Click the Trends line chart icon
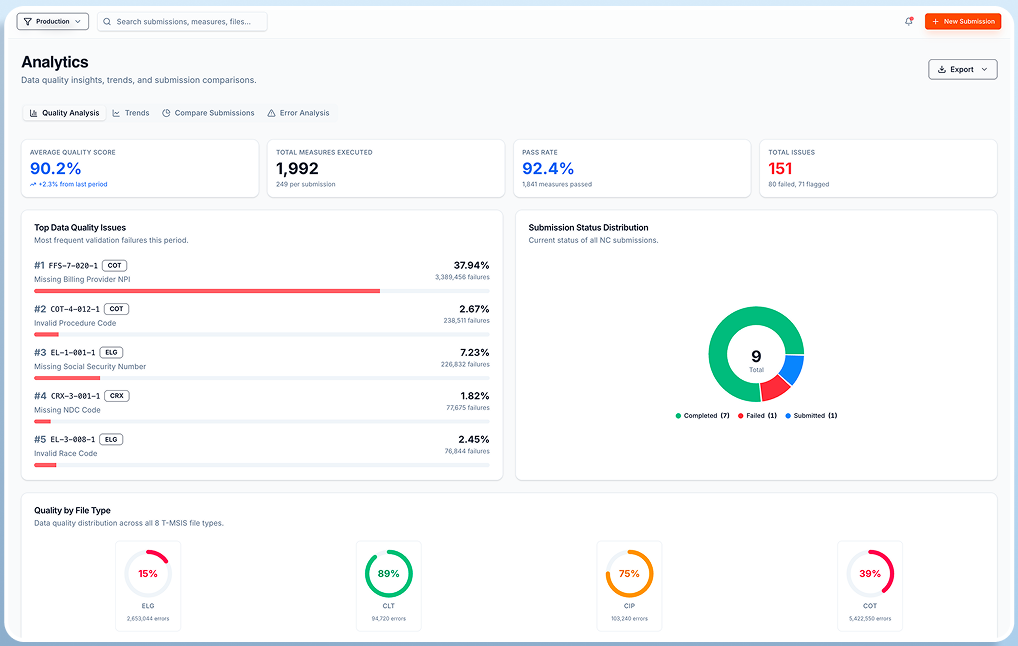 coord(116,113)
